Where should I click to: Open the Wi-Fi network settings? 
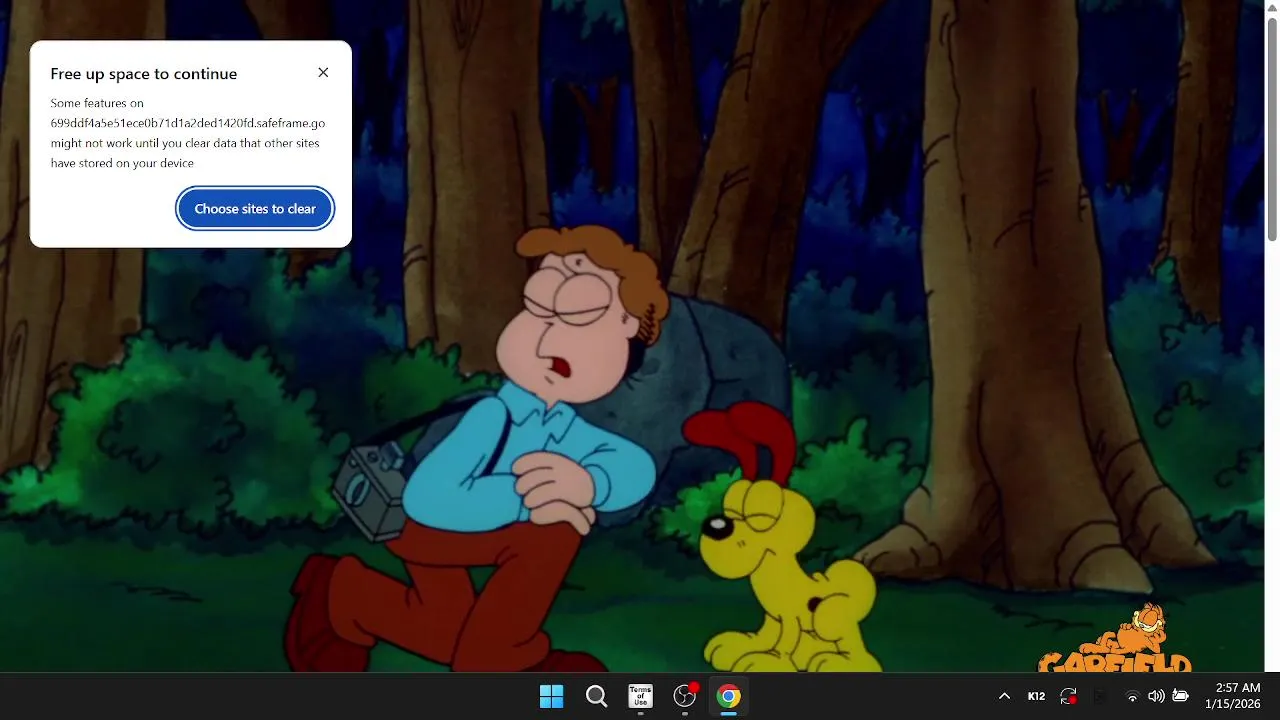coord(1132,697)
